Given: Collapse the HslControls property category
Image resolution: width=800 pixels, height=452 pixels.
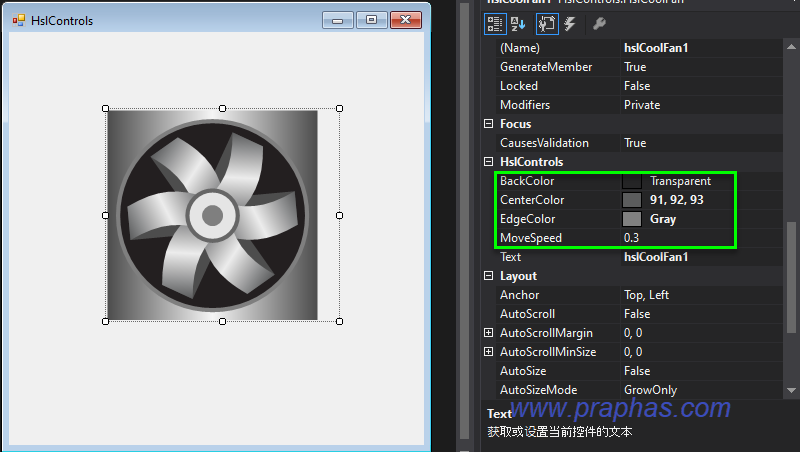Looking at the screenshot, I should tap(488, 162).
